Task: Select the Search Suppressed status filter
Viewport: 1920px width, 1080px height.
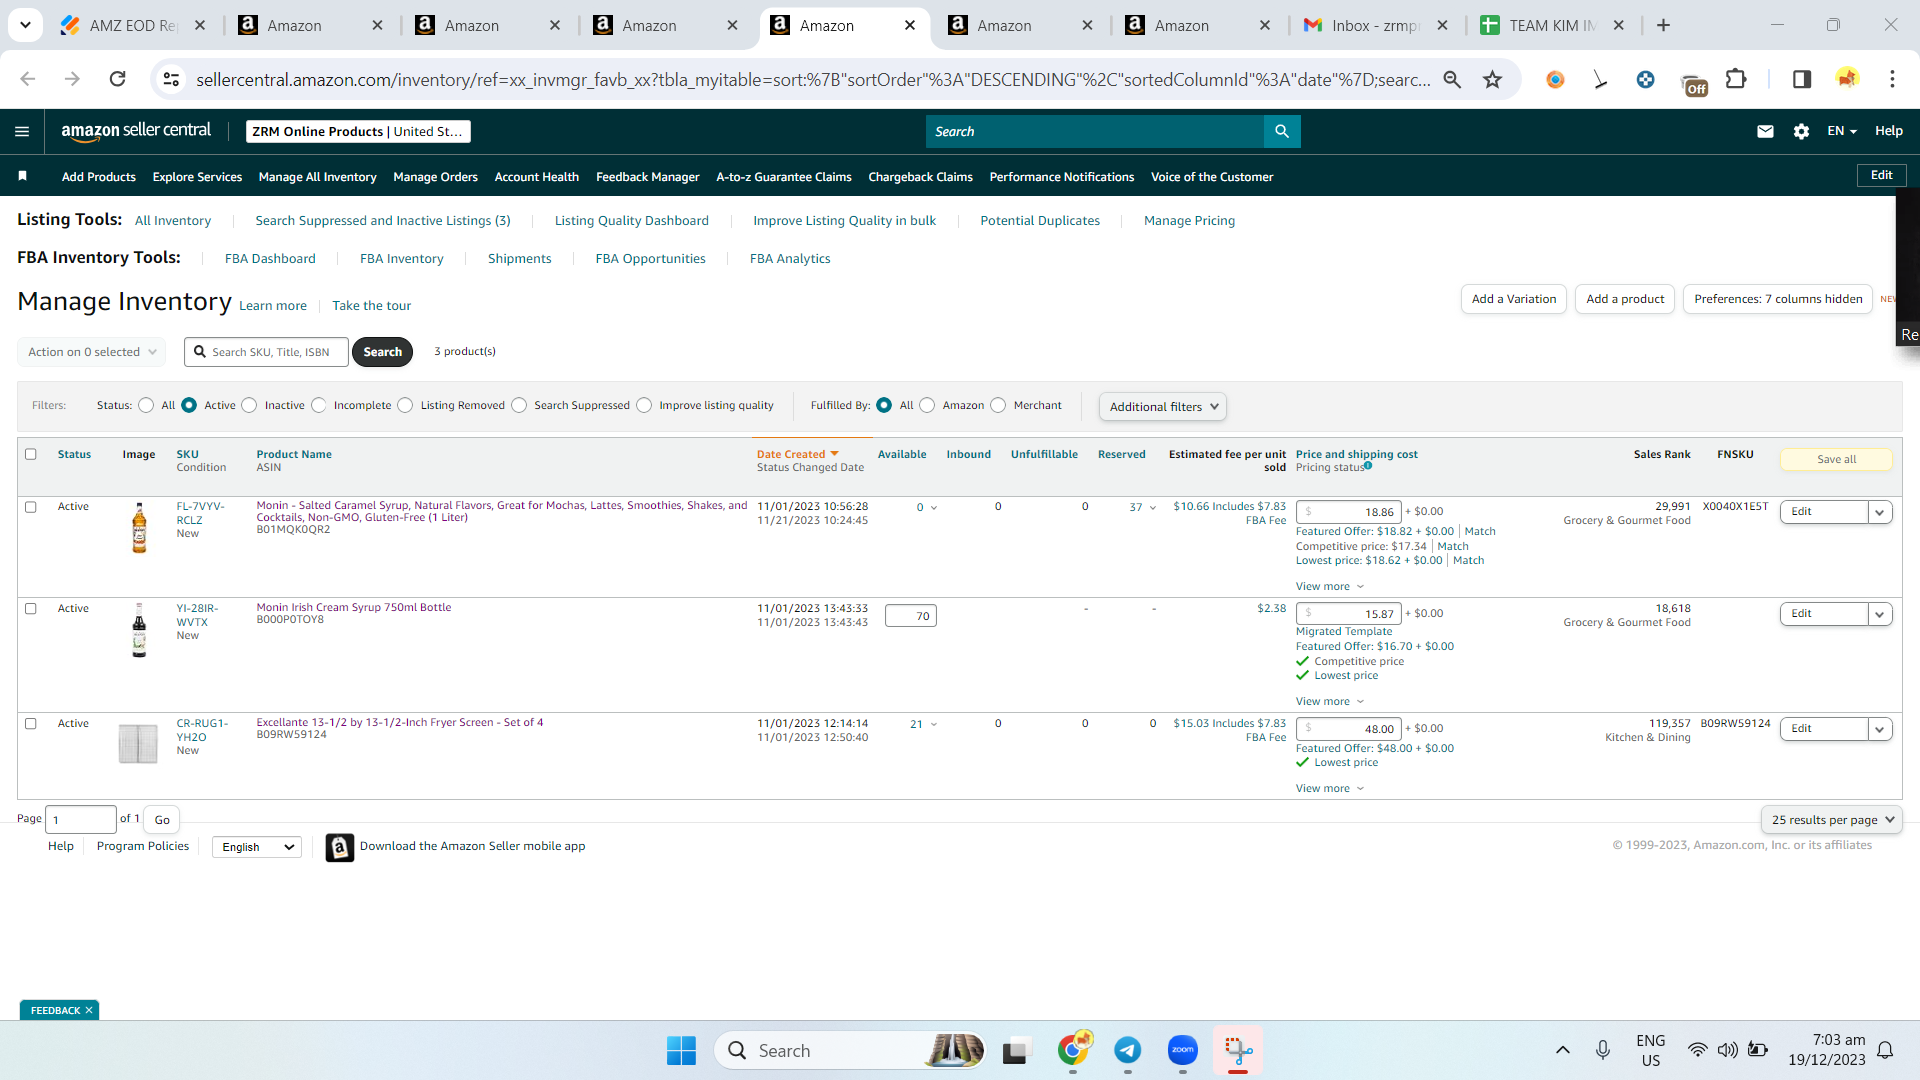Action: click(519, 405)
